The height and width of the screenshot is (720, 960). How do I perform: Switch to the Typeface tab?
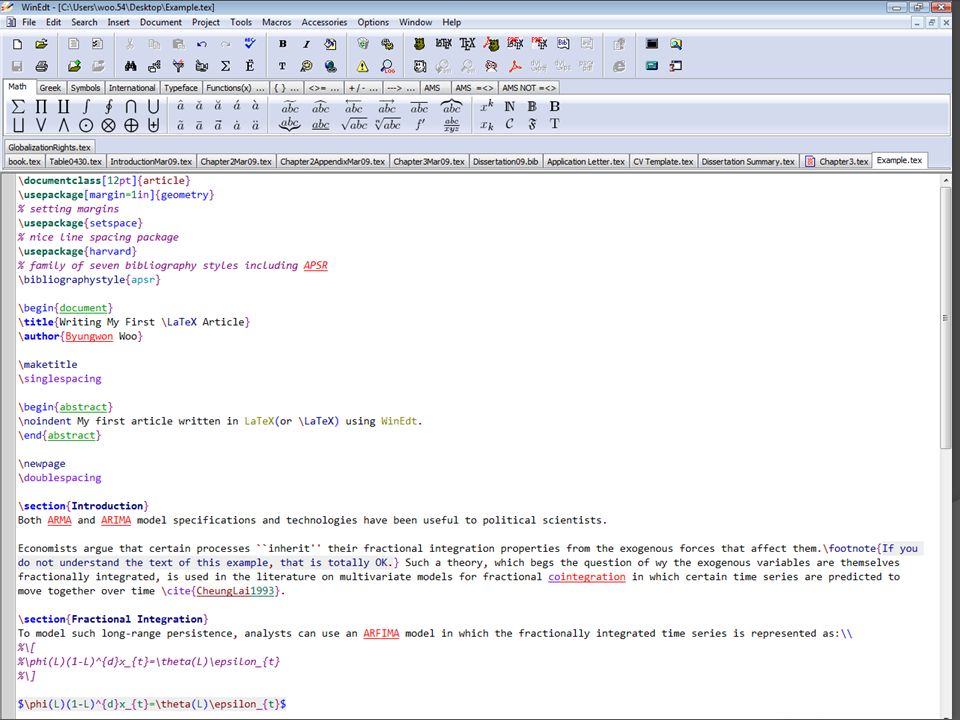(181, 88)
